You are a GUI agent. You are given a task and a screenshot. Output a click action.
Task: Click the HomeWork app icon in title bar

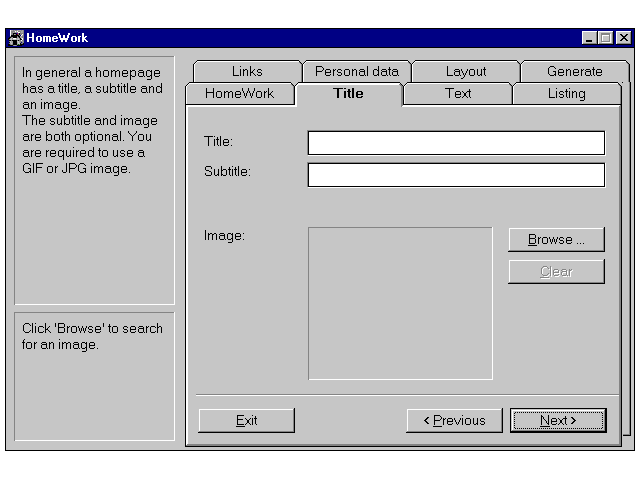pyautogui.click(x=16, y=38)
